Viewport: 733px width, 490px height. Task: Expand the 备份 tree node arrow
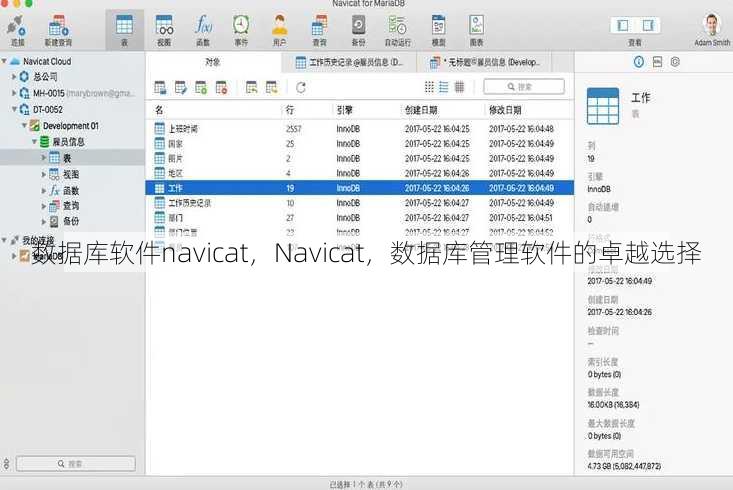pos(43,222)
